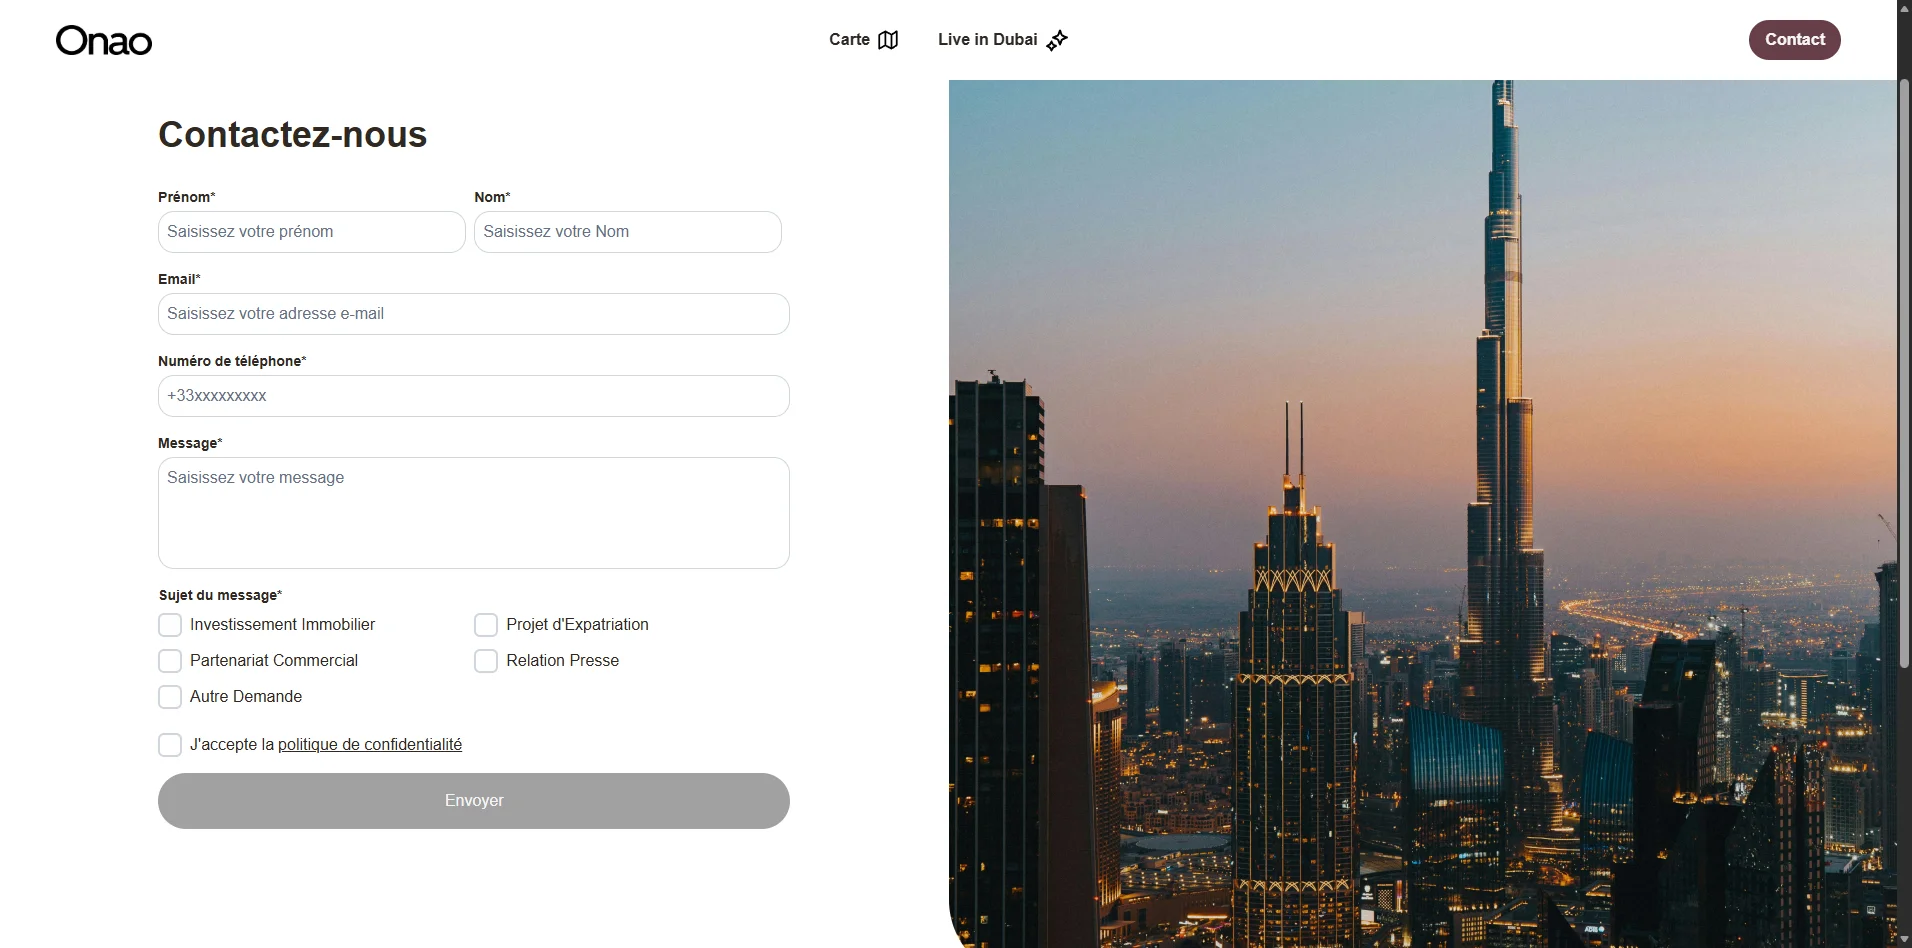Check Investissement Immobilier option

[170, 625]
